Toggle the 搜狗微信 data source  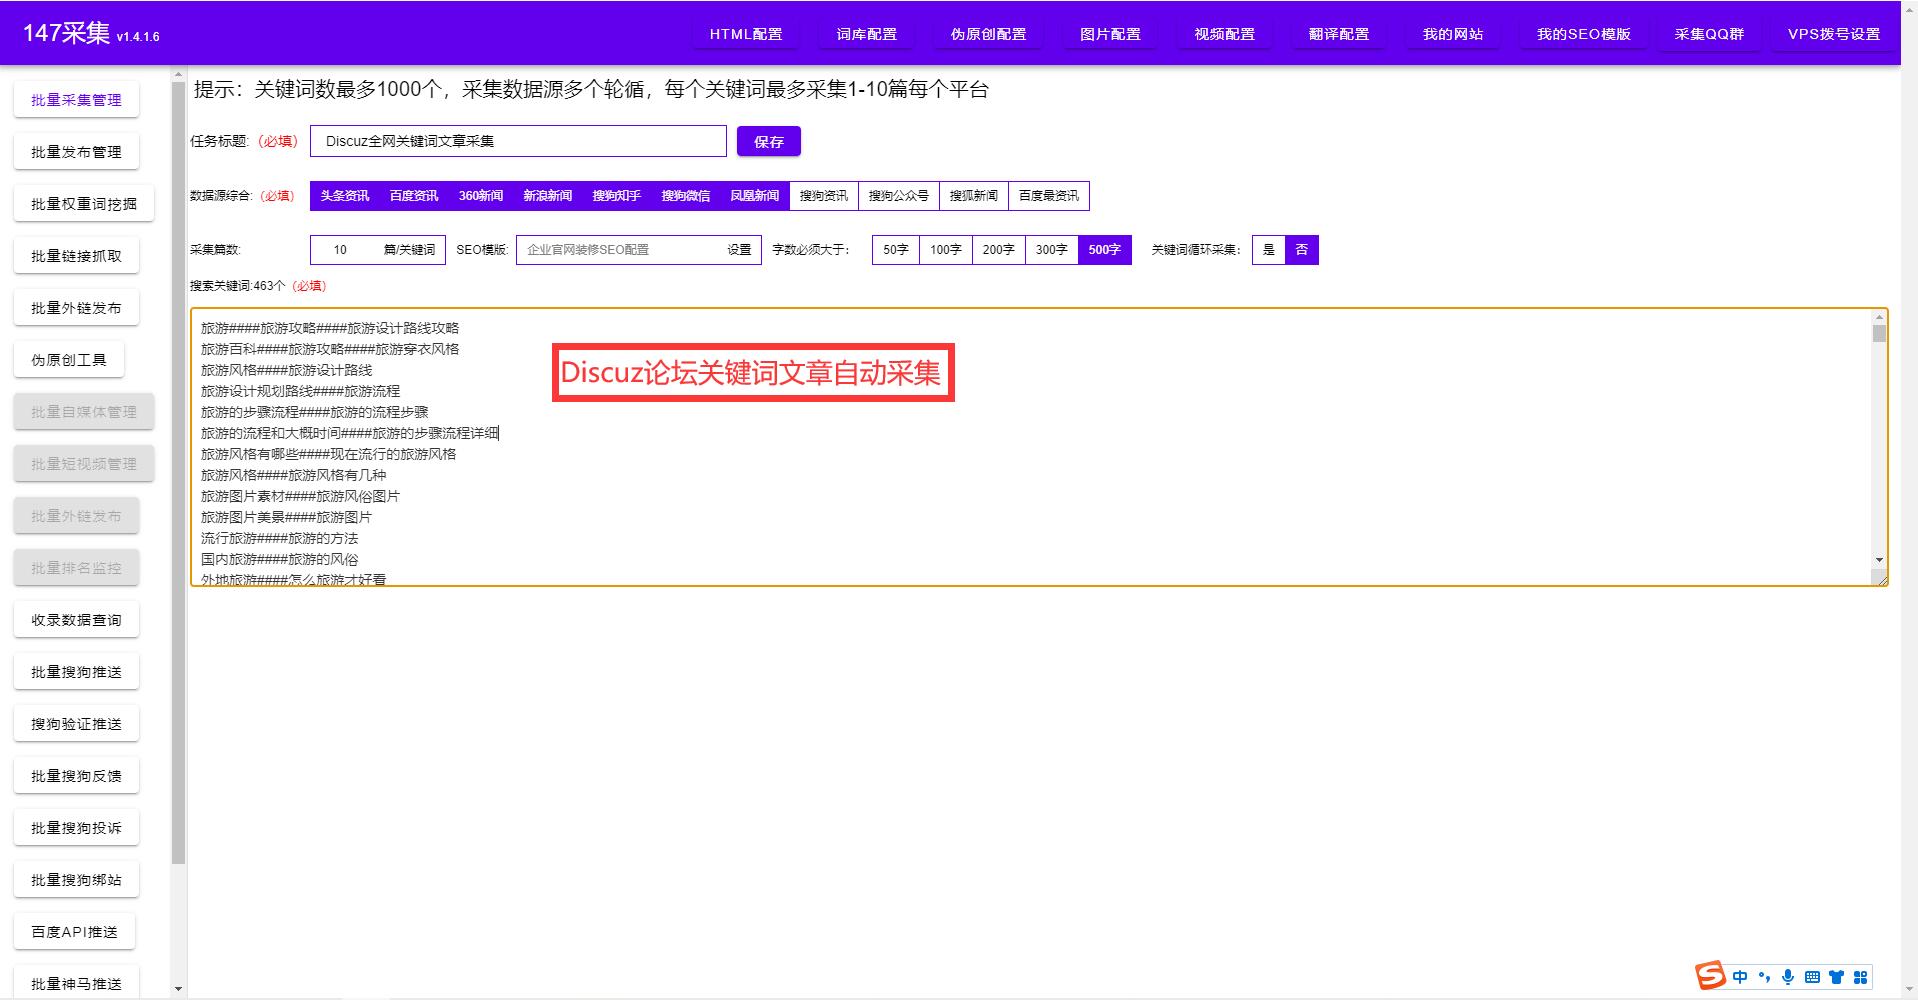pyautogui.click(x=686, y=196)
